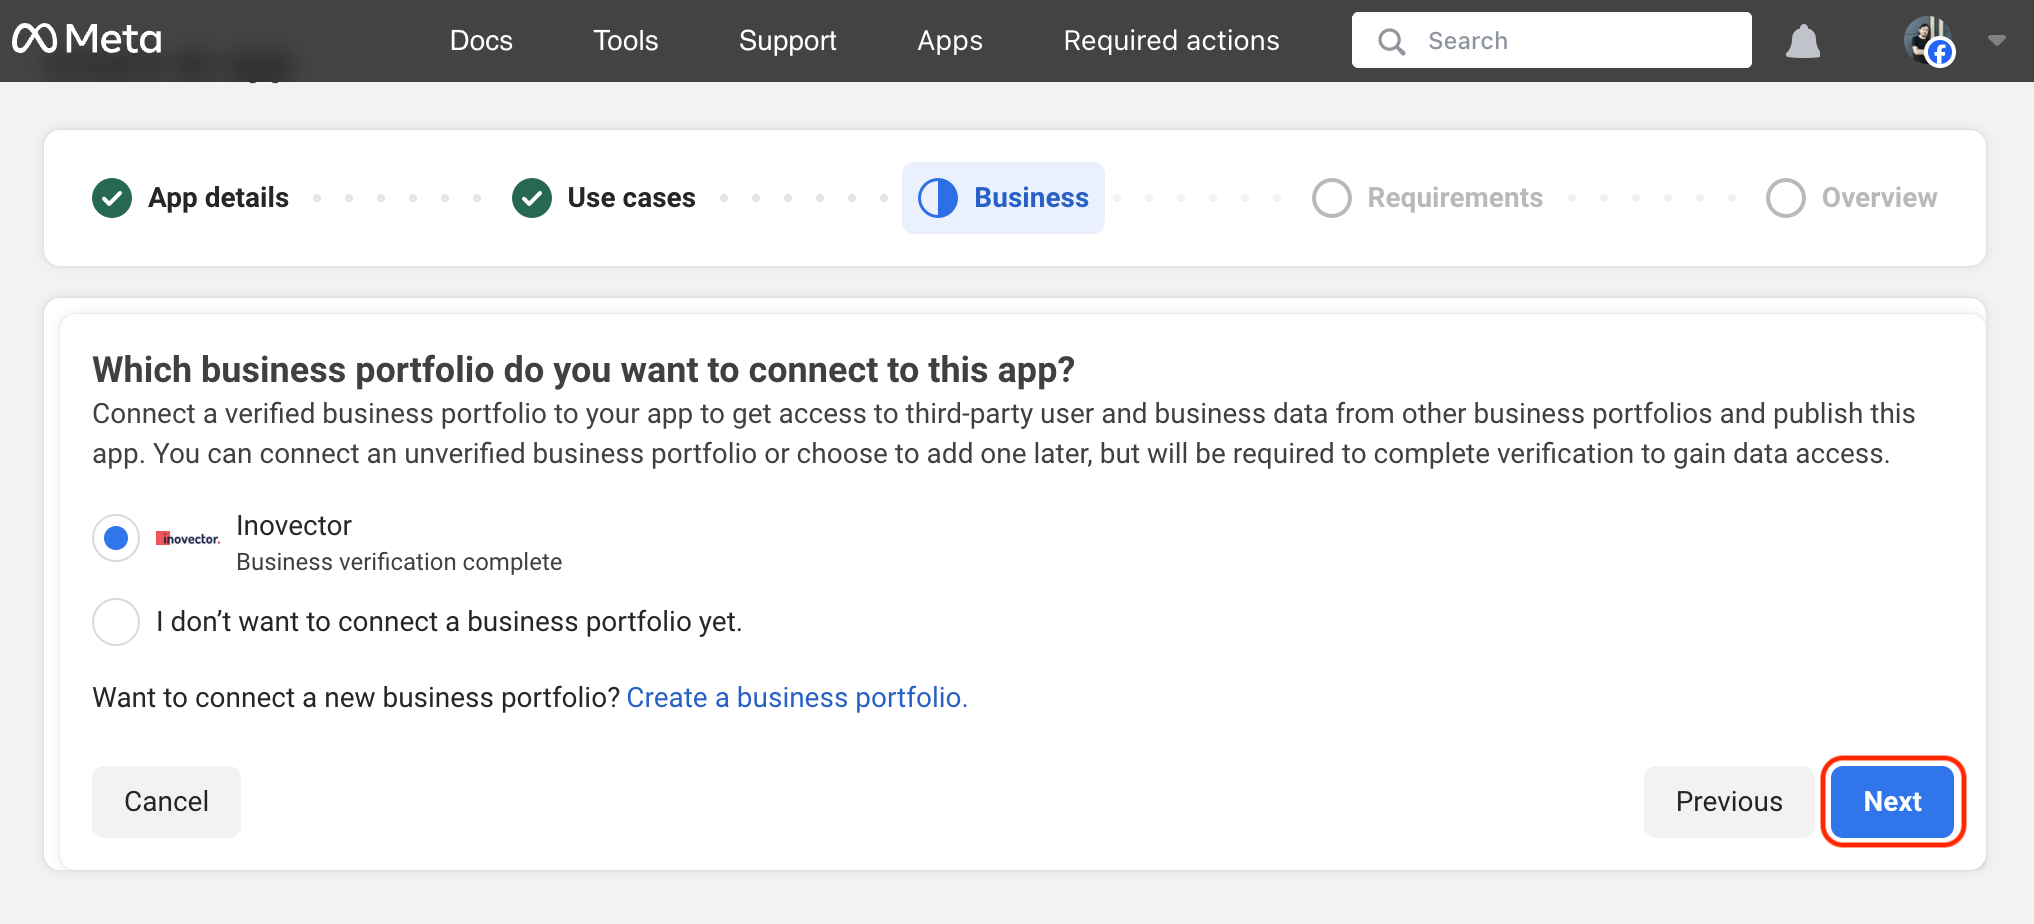
Task: Click the search magnifier icon
Action: point(1391,41)
